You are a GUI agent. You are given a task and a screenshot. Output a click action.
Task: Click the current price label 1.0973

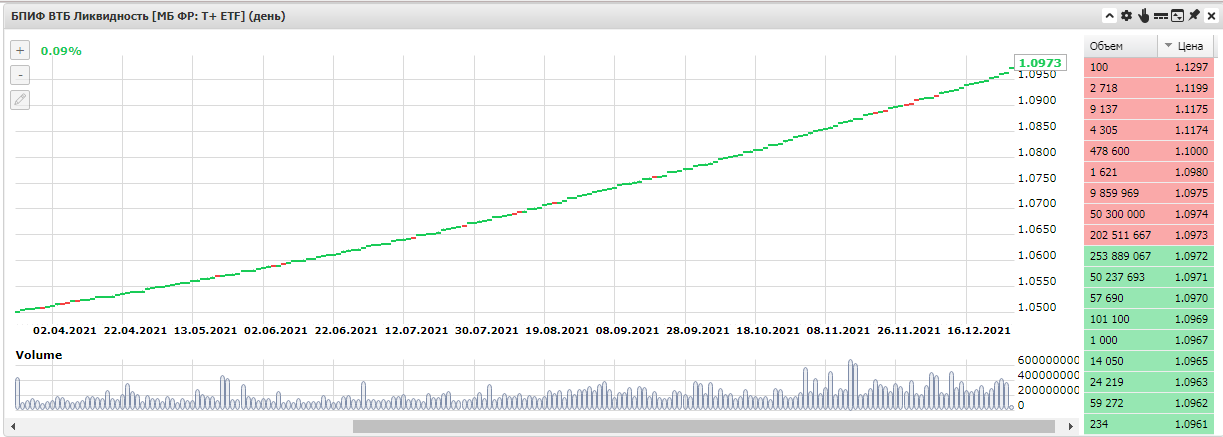1040,63
